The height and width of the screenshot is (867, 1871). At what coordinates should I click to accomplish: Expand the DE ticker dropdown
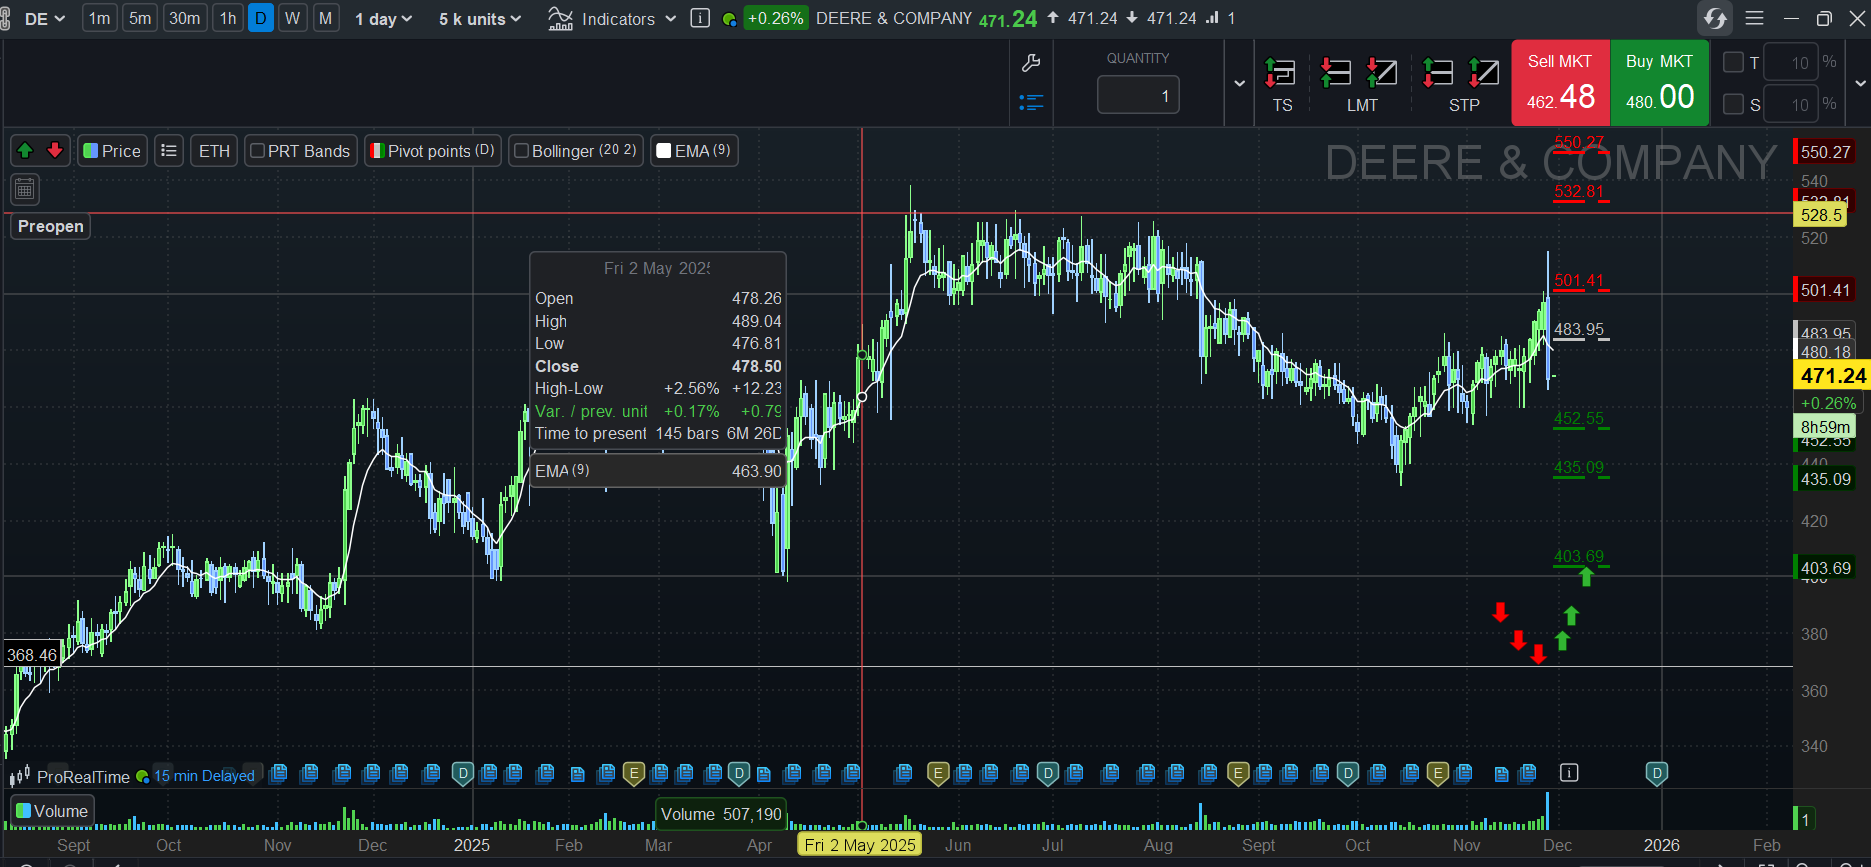coord(45,19)
